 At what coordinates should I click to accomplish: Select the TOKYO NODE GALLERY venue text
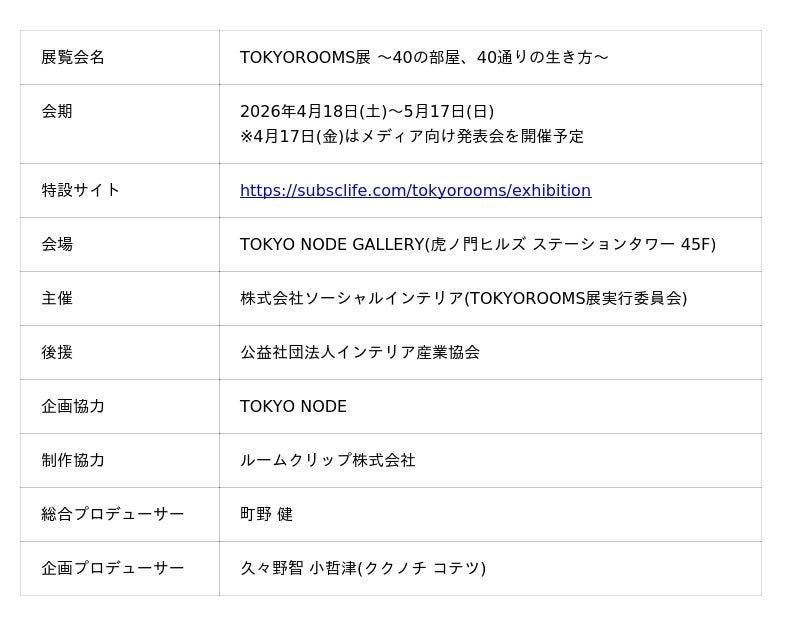(477, 244)
